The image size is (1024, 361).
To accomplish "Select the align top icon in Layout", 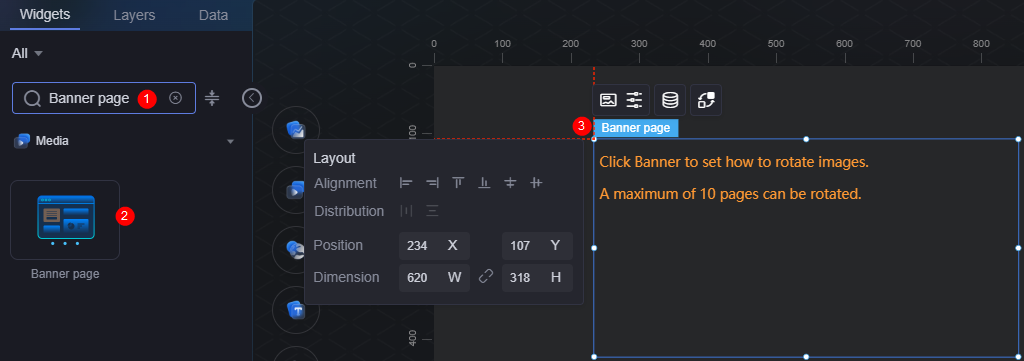I will [458, 183].
